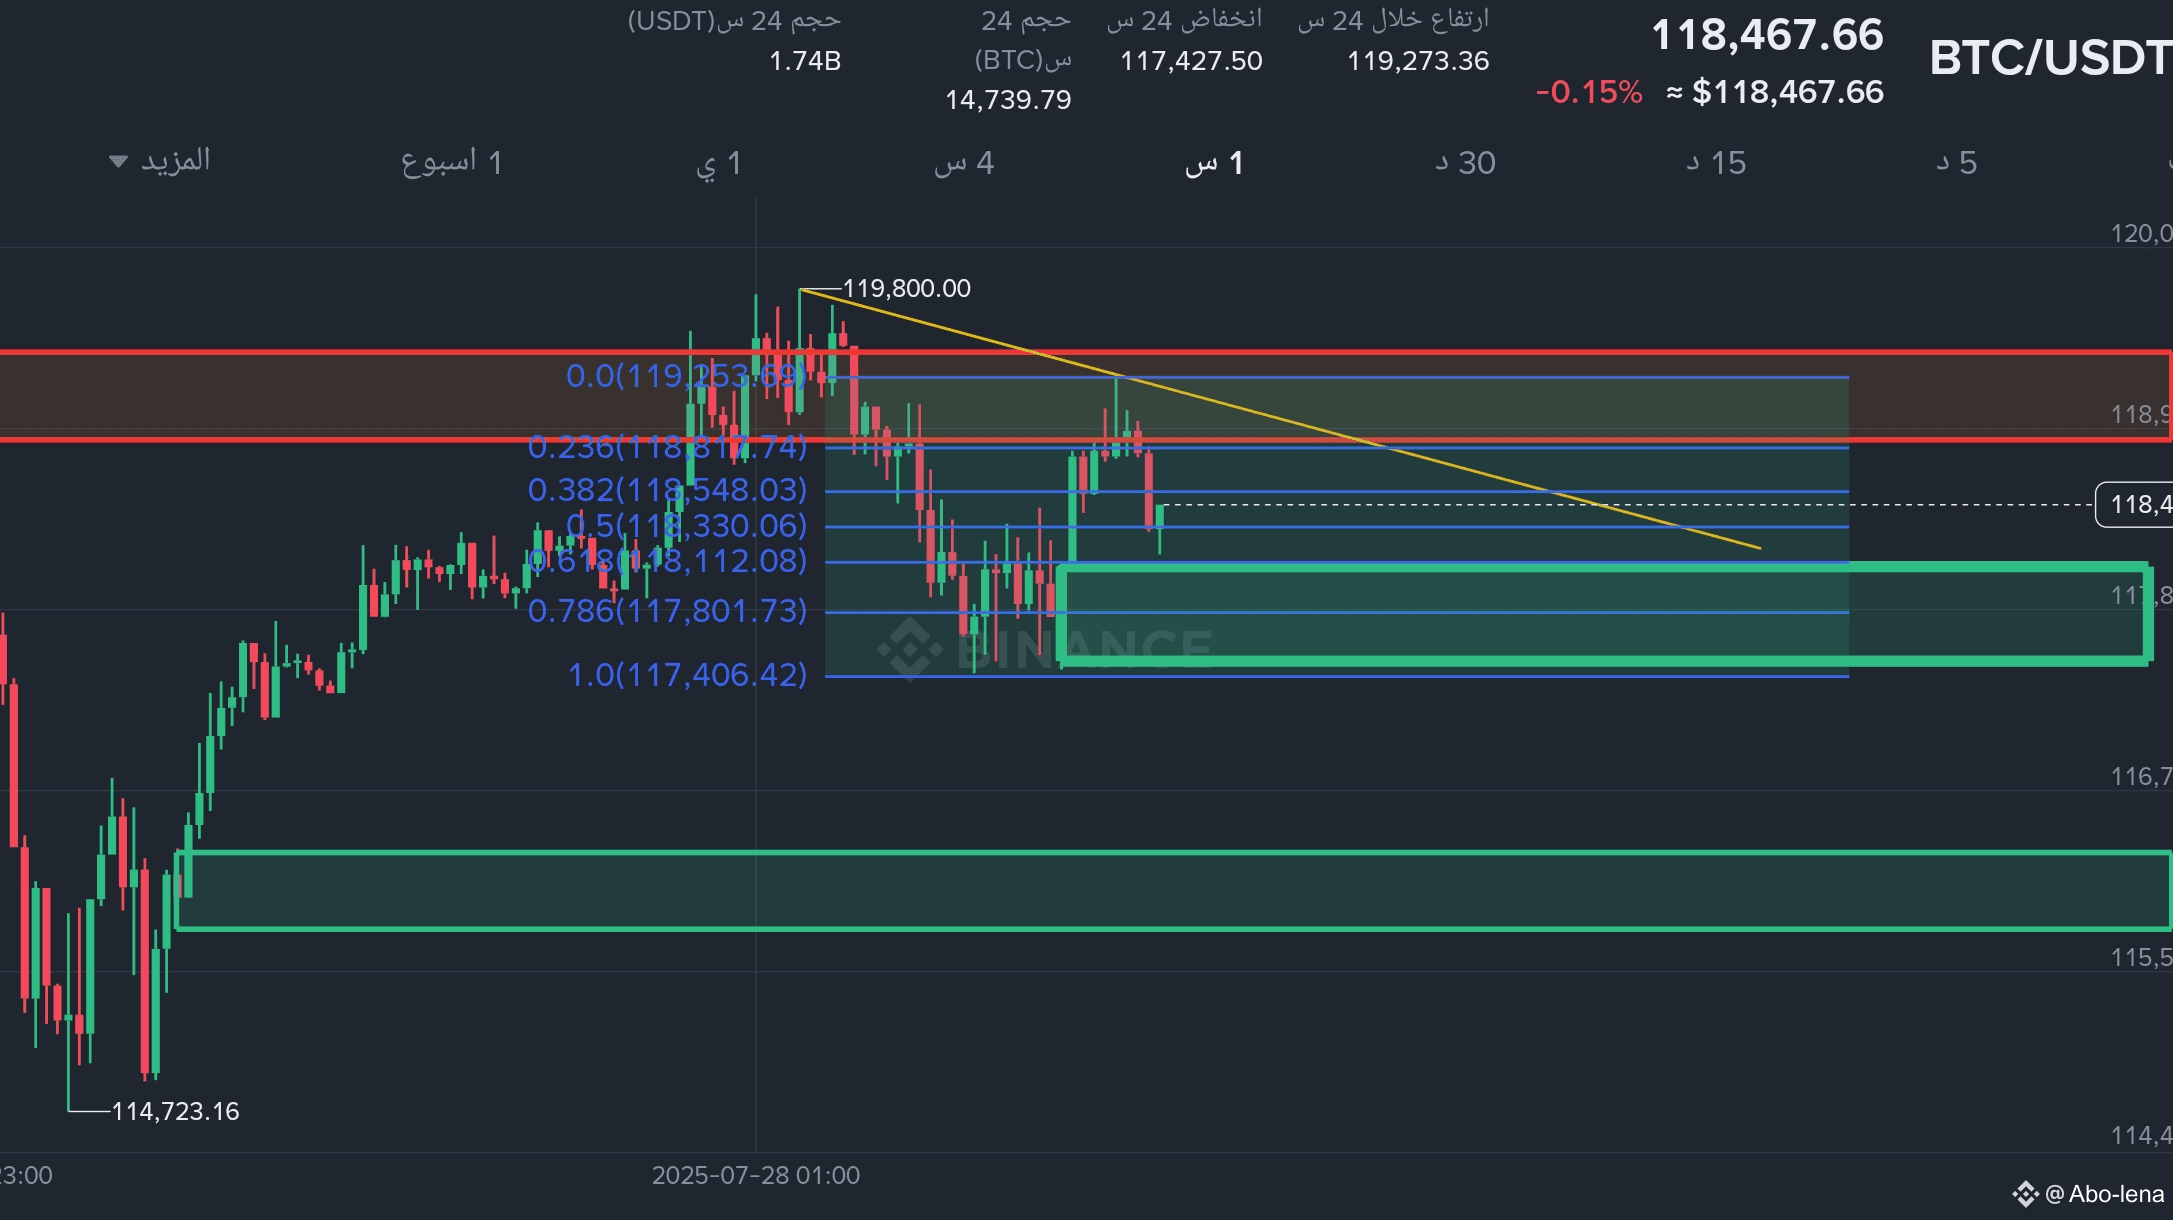
Task: Switch to the 5 د timeframe
Action: click(1957, 163)
